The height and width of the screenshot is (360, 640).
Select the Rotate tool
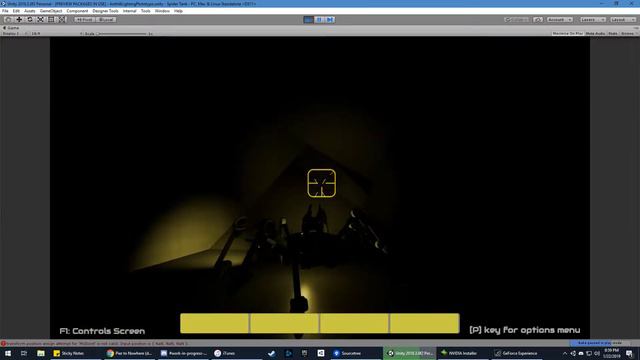pos(30,20)
